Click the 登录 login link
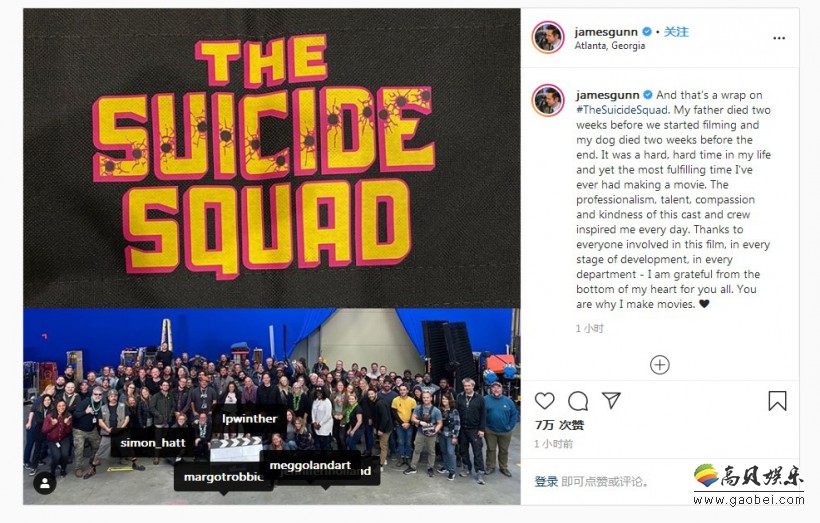The image size is (820, 523). click(x=546, y=481)
